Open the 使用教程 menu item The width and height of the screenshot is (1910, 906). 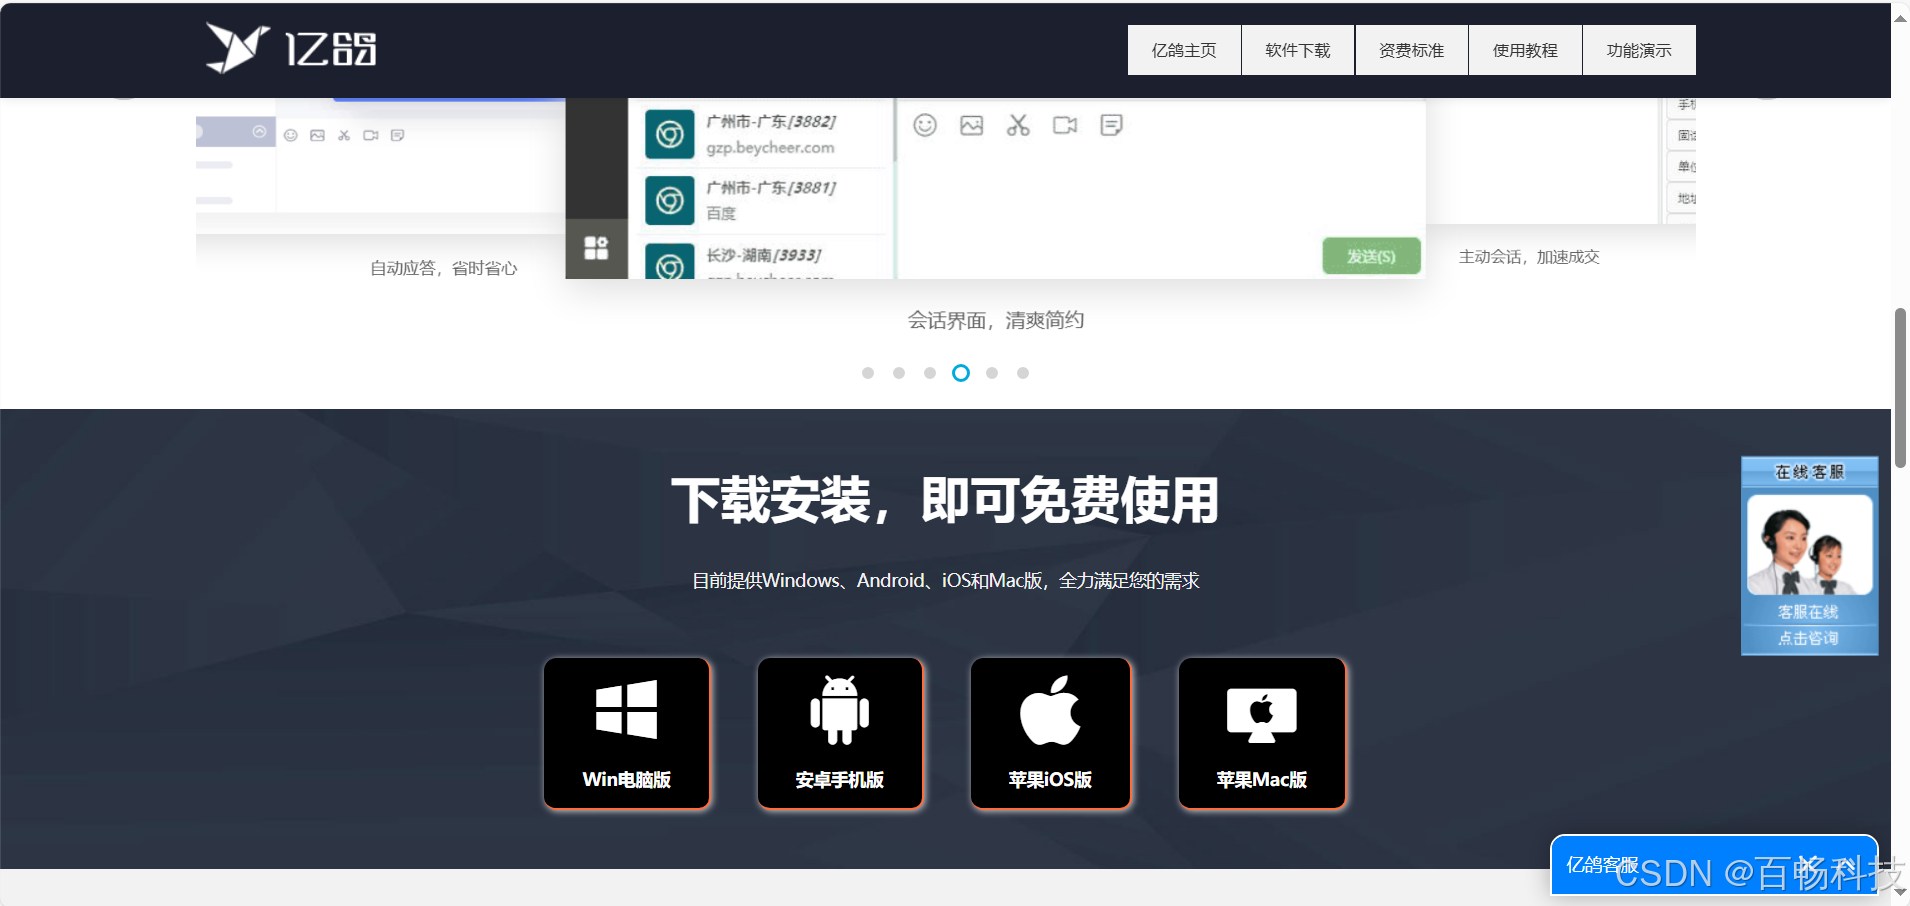[1525, 50]
